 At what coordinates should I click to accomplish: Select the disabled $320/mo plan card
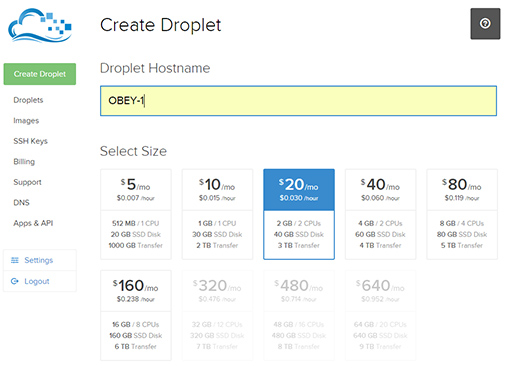(x=217, y=315)
